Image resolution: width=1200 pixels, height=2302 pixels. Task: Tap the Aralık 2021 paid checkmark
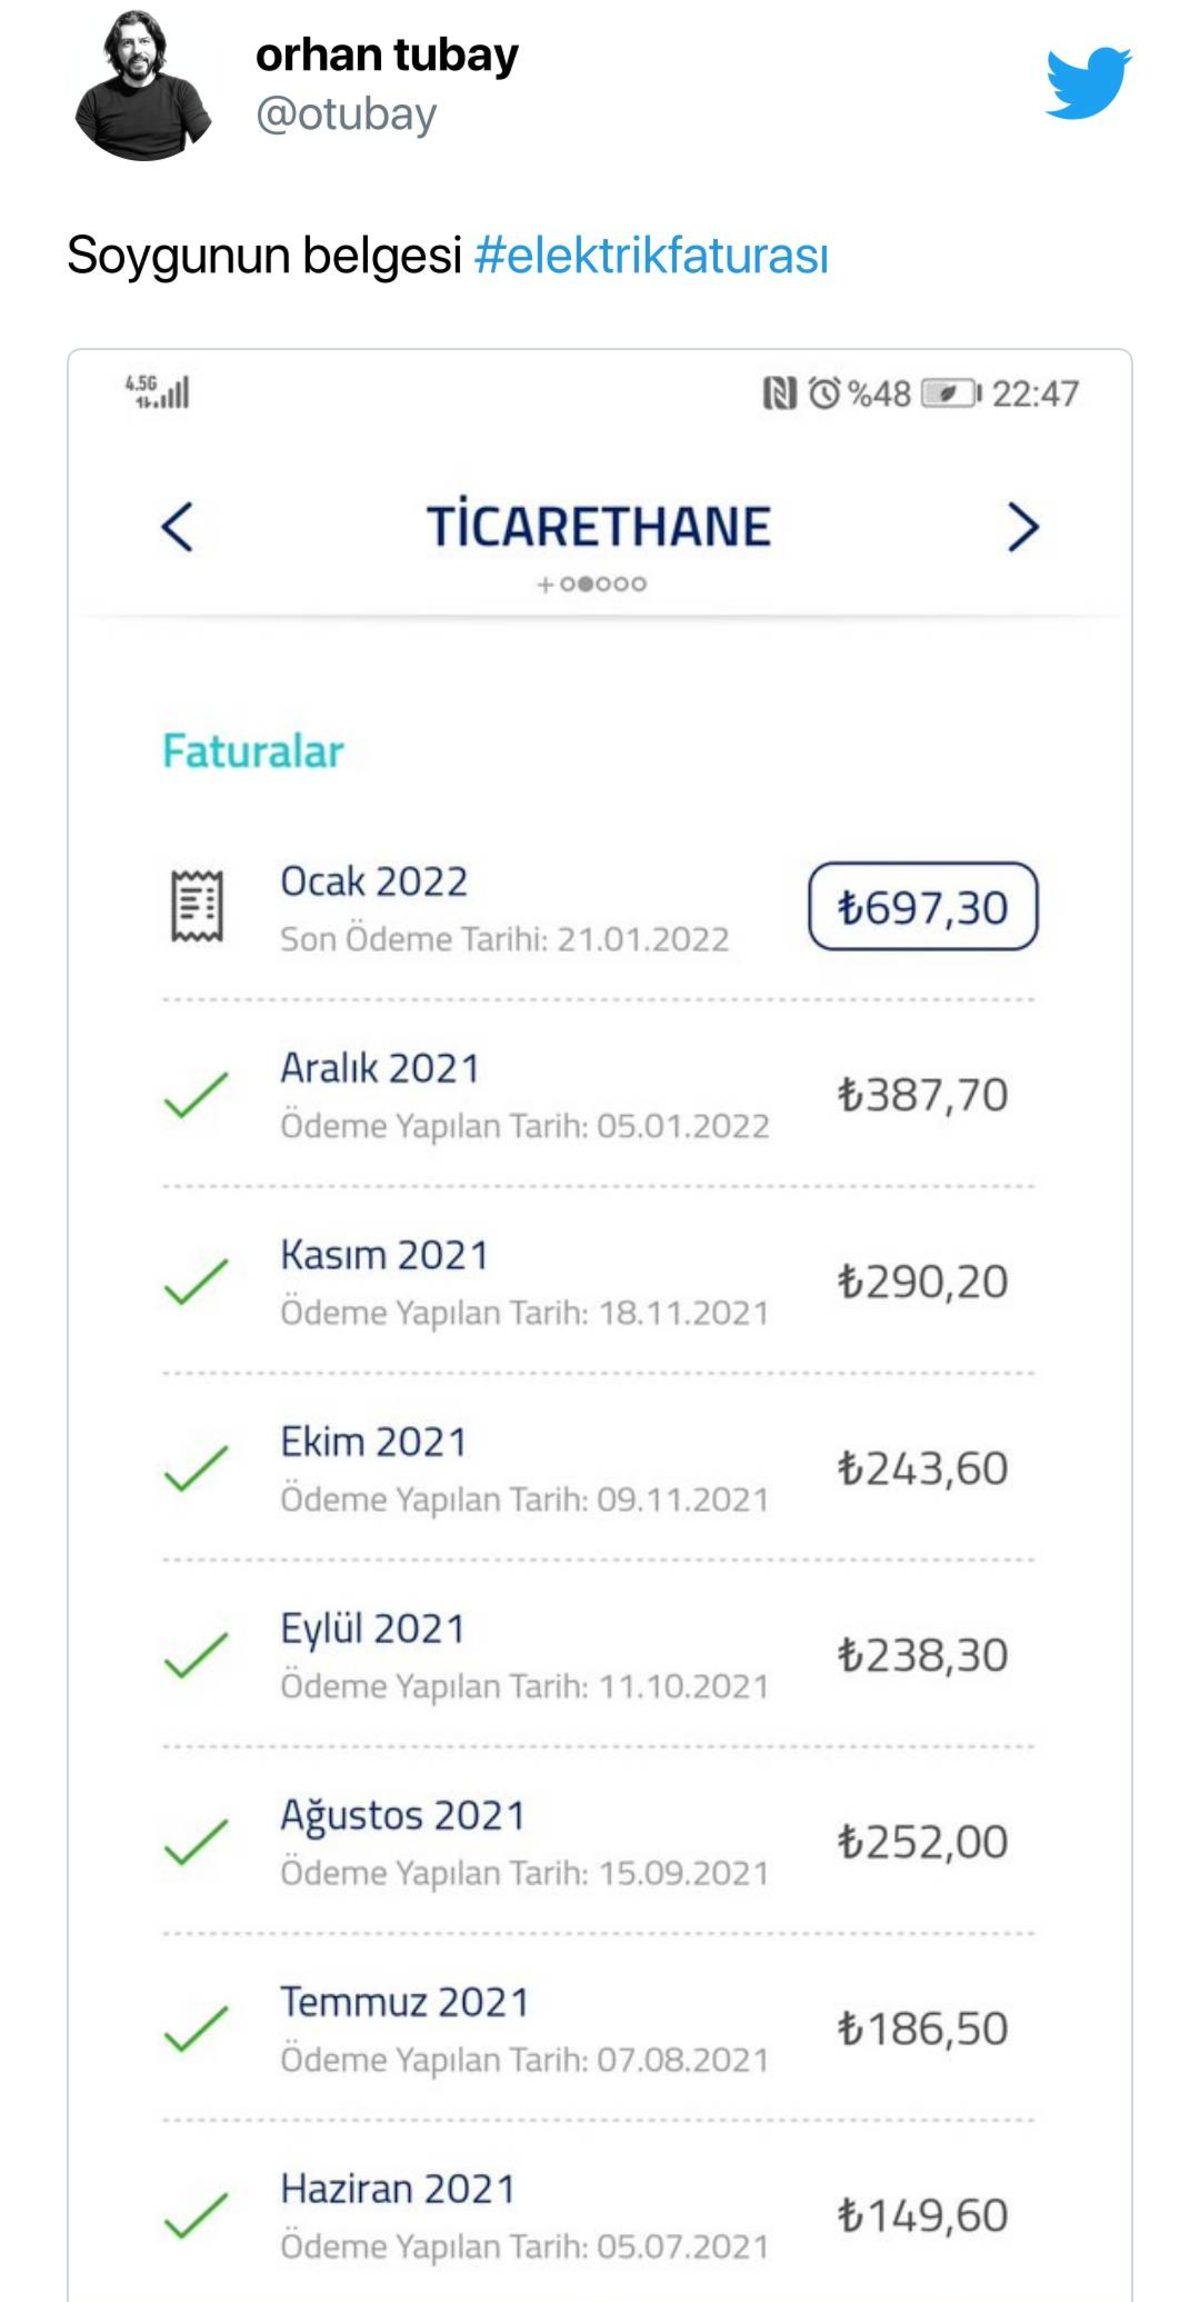coord(196,1095)
